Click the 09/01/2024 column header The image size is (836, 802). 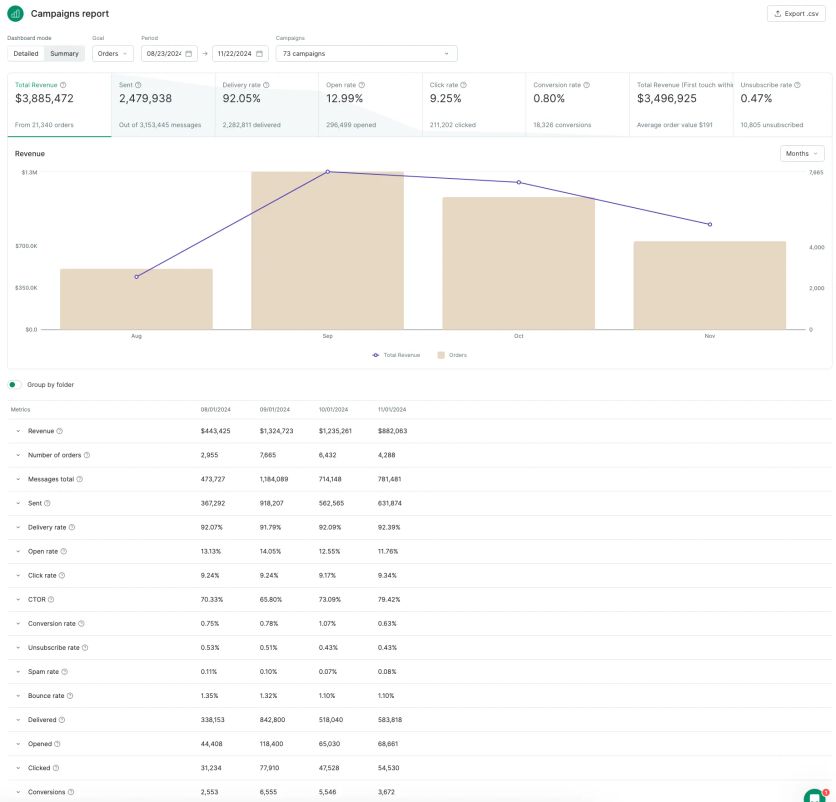pos(275,410)
